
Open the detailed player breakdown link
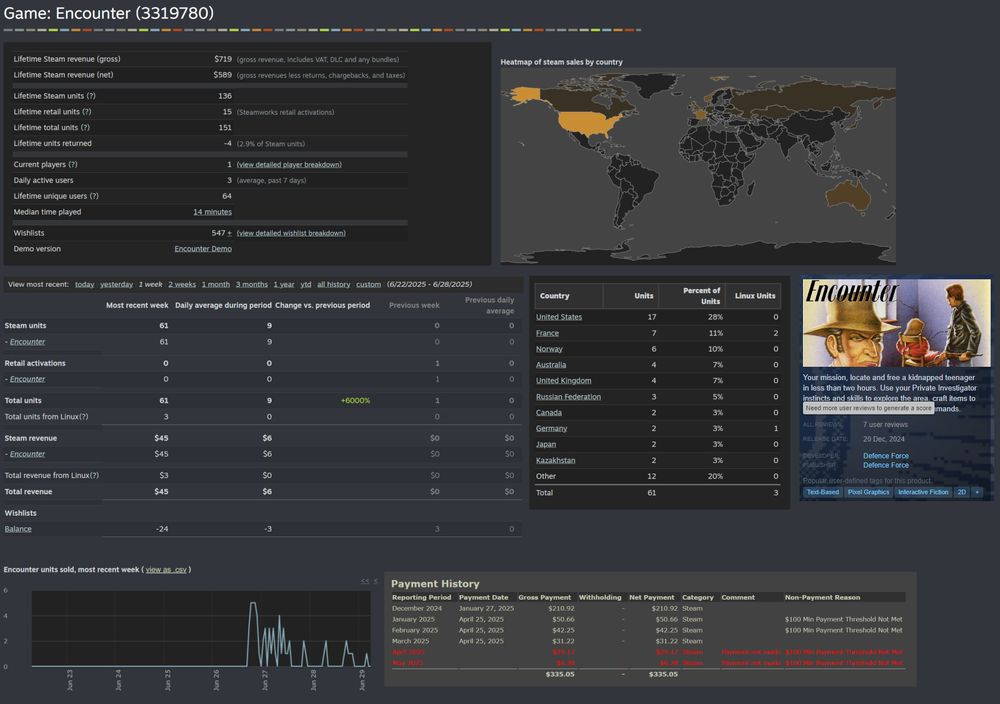[289, 165]
